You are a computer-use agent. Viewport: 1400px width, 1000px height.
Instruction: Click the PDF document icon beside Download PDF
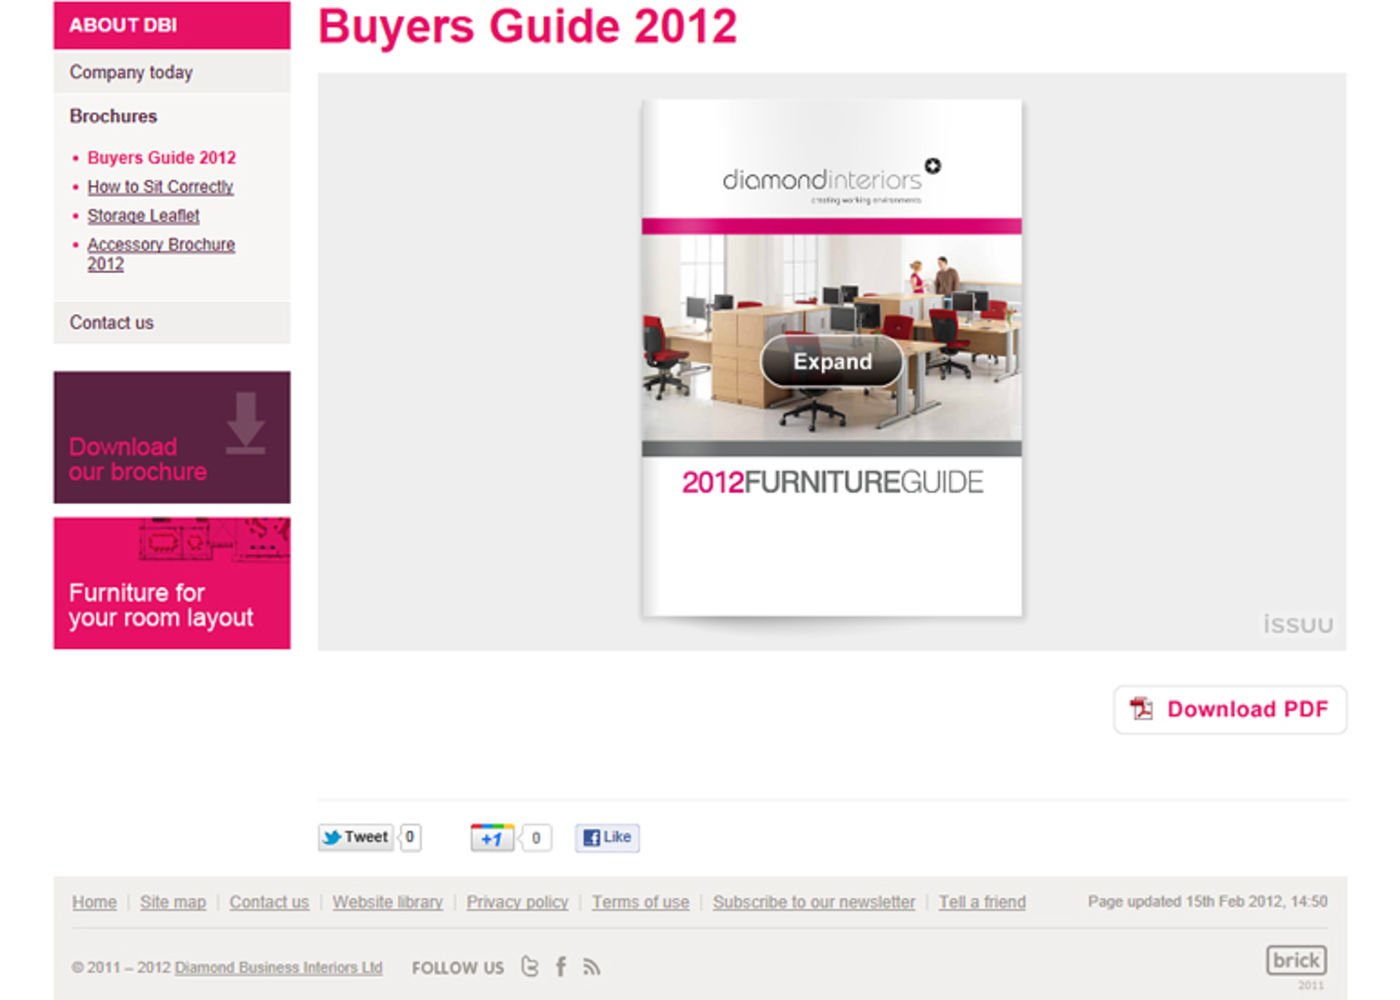pos(1141,708)
